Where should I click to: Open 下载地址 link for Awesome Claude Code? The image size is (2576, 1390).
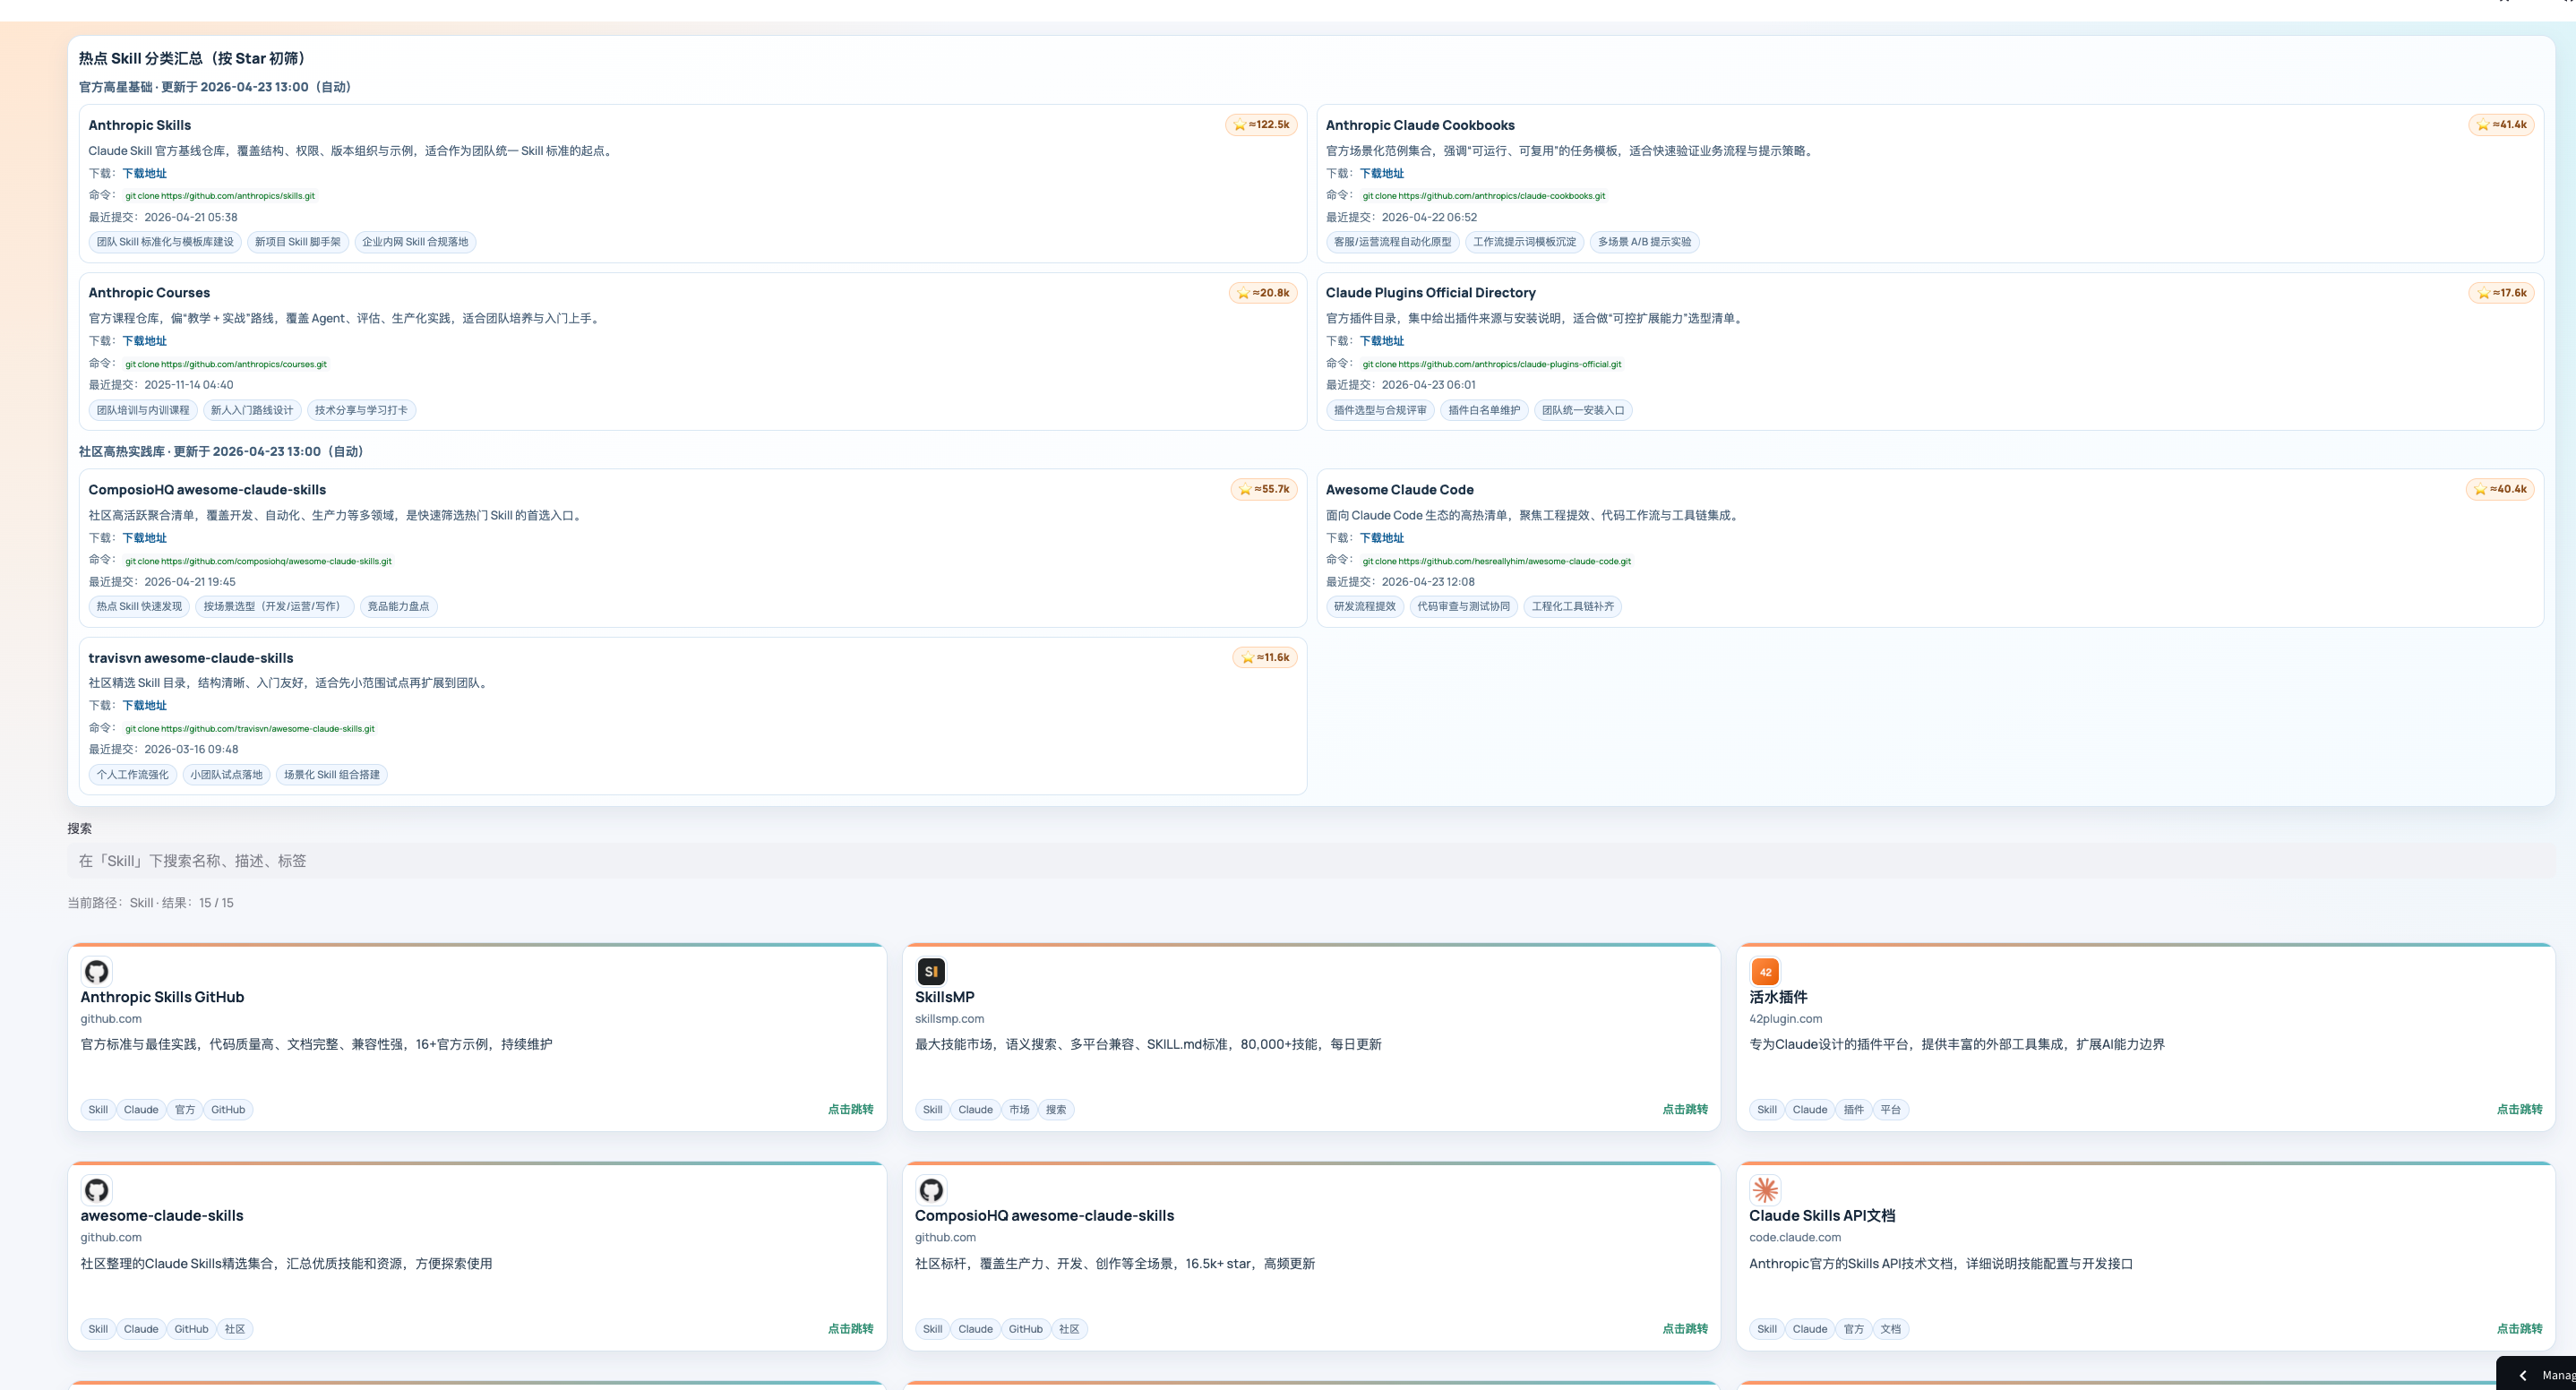pyautogui.click(x=1381, y=538)
